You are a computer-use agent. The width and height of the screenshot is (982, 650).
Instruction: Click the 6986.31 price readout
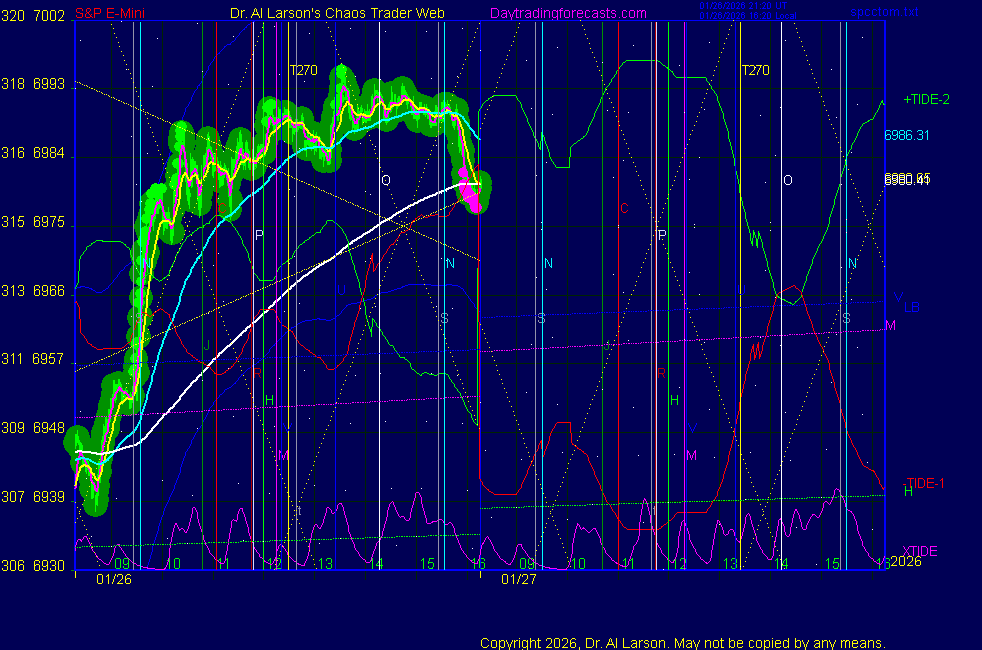(907, 135)
